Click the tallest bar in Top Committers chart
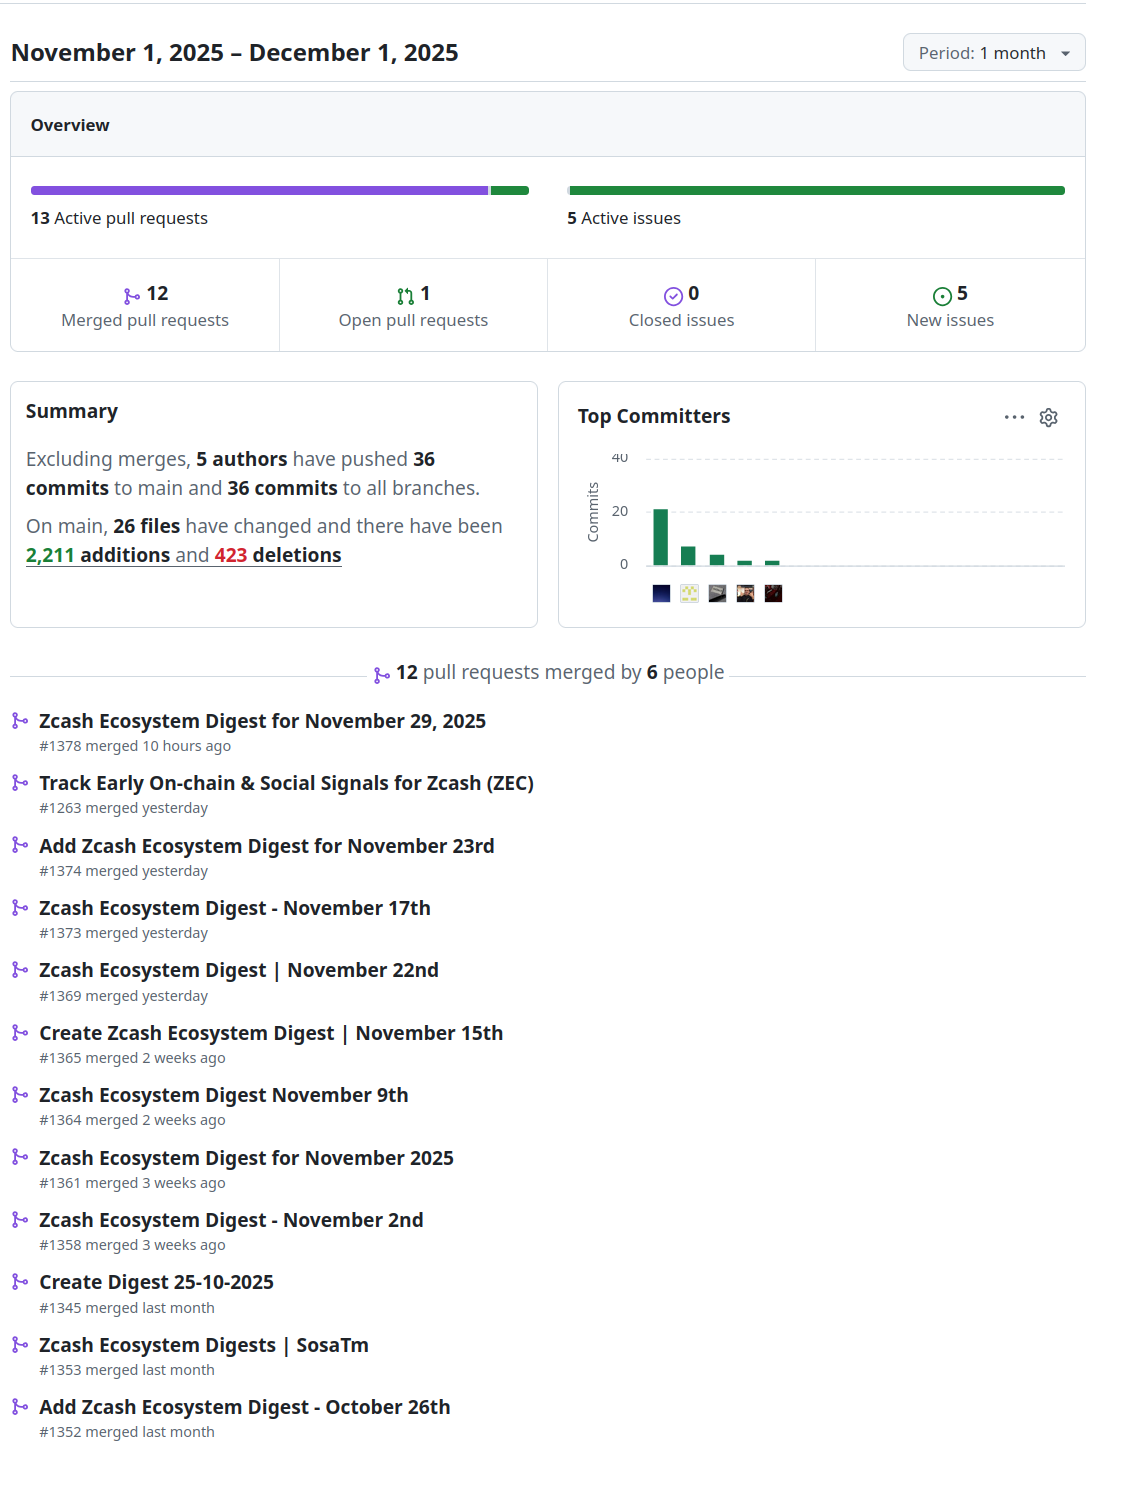1122x1504 pixels. coord(660,537)
